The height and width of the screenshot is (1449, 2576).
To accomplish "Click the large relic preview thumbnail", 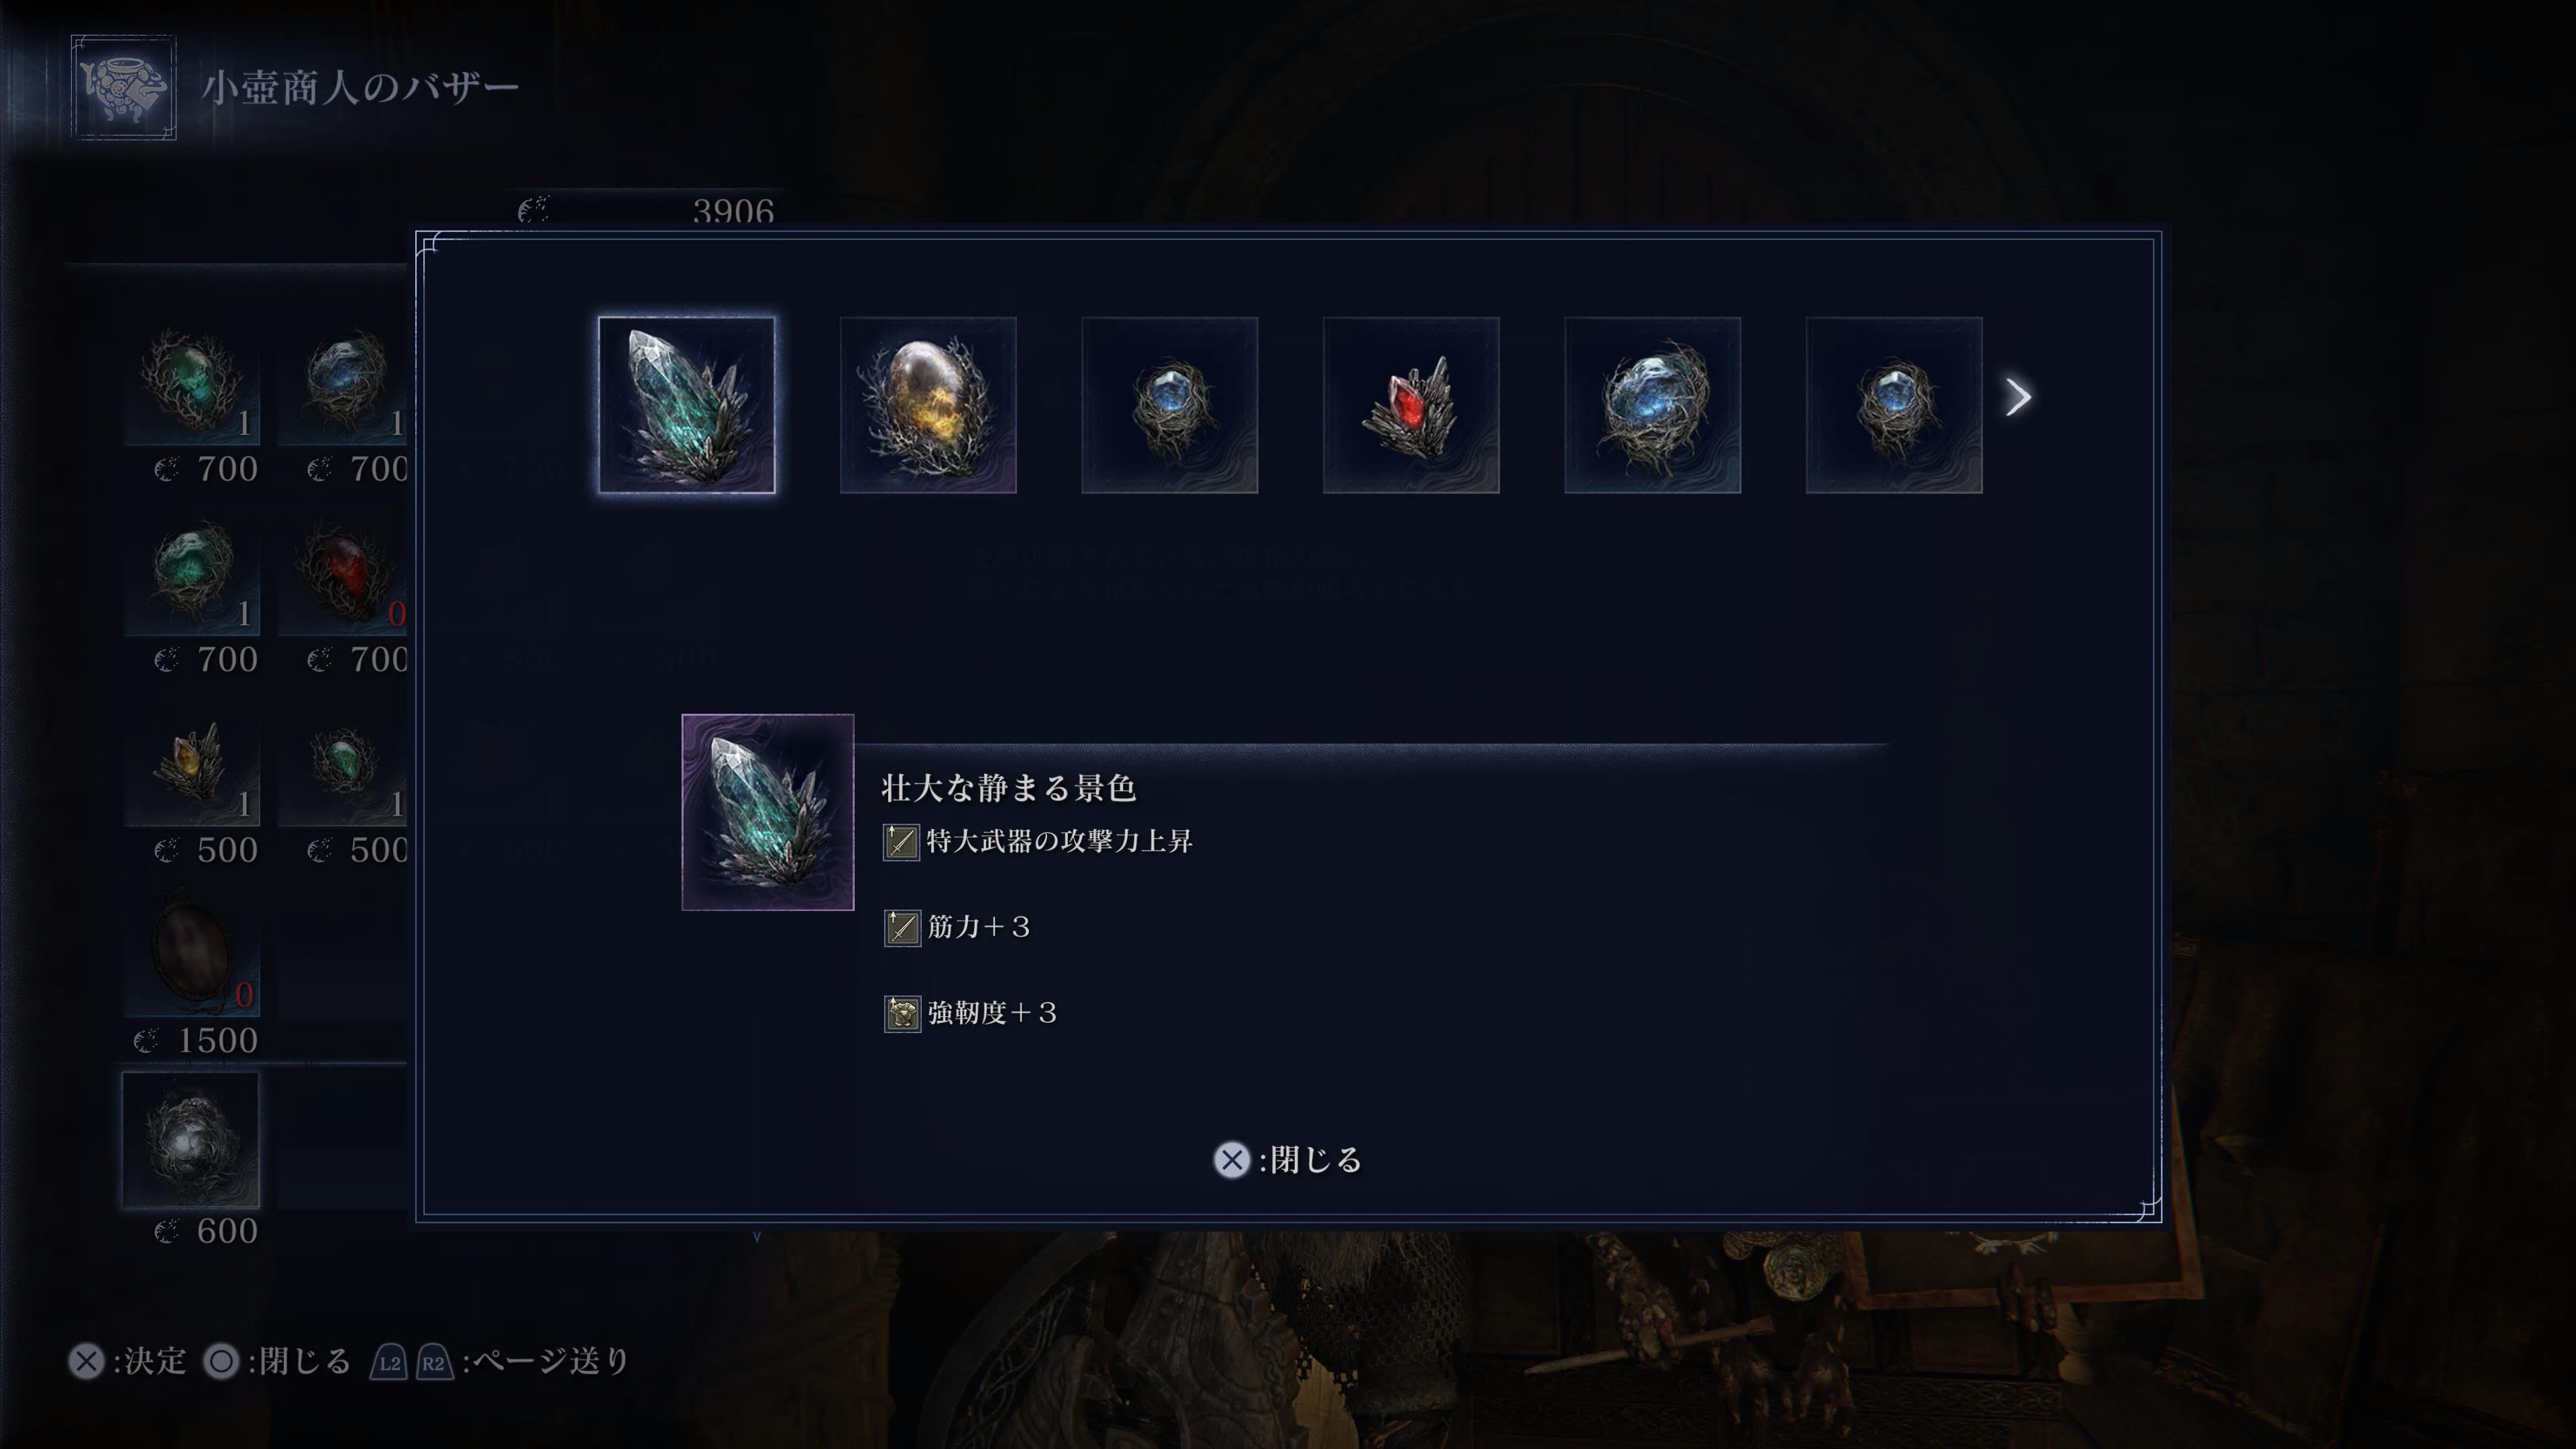I will (x=768, y=812).
